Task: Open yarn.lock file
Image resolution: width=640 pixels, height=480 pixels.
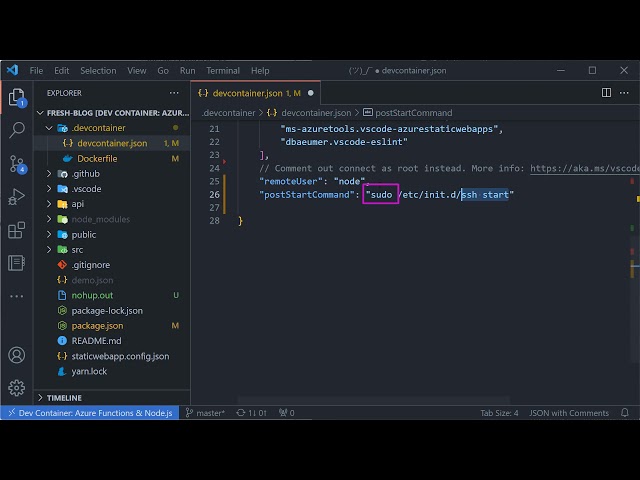Action: 112,371
